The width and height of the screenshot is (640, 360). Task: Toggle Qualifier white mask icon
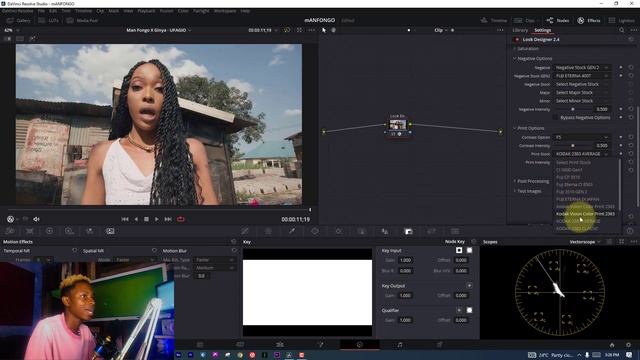[x=469, y=310]
